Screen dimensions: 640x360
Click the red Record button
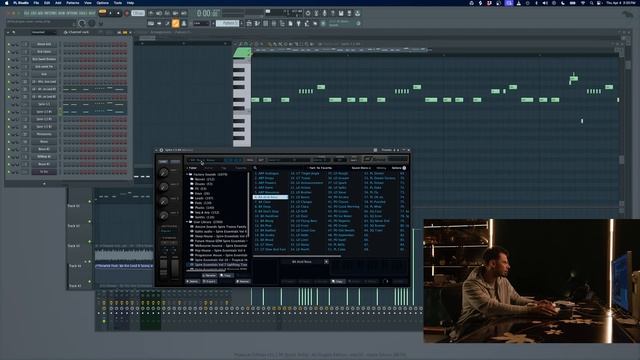click(127, 13)
